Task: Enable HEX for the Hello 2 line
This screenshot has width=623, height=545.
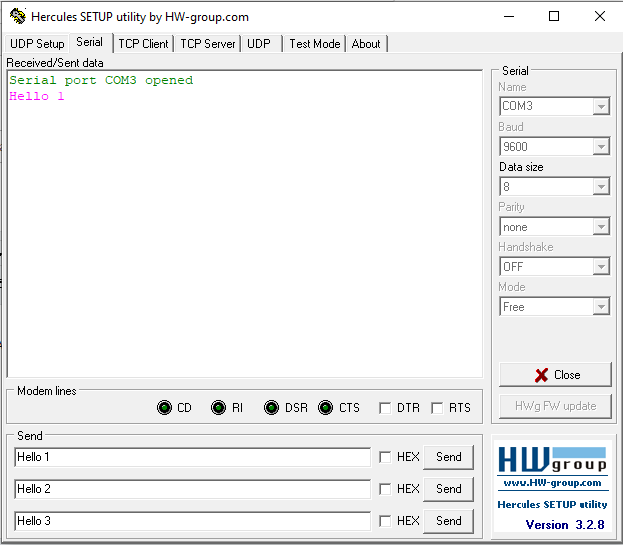Action: (385, 489)
